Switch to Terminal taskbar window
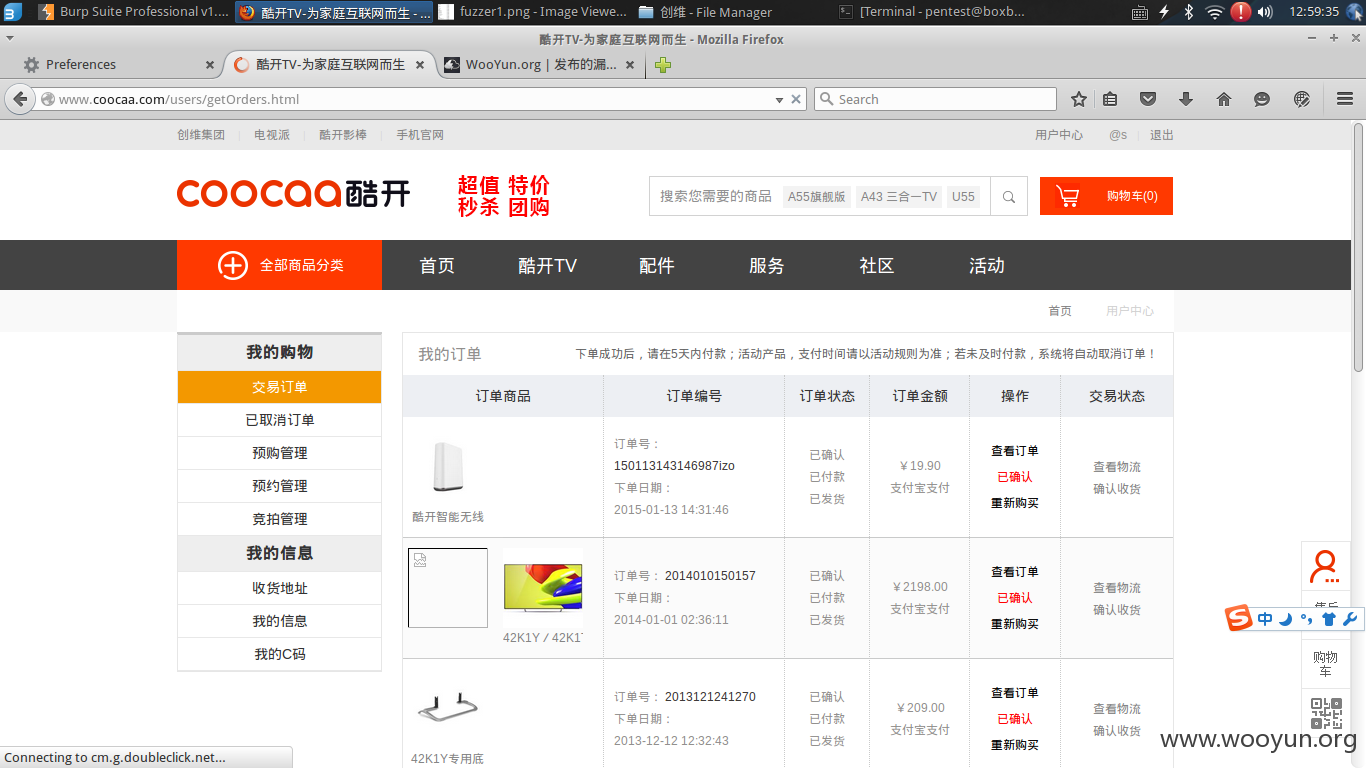 934,12
